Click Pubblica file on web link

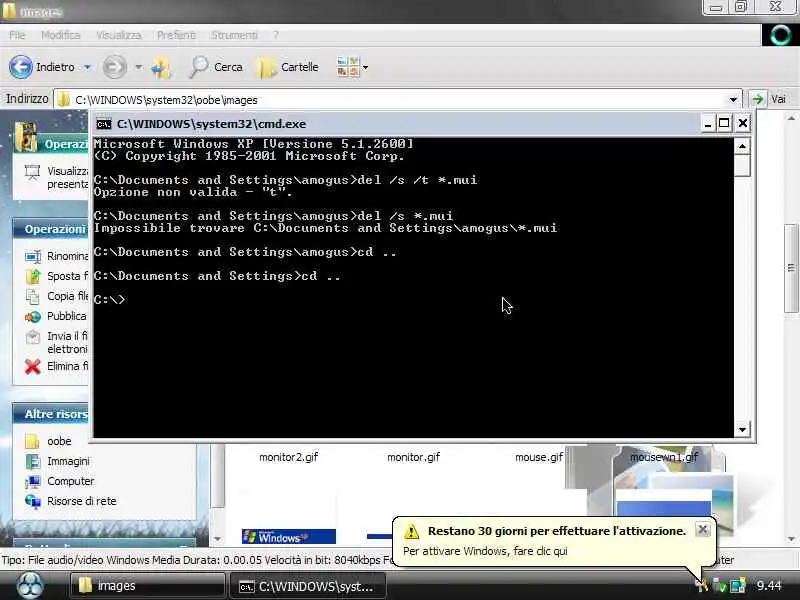tap(67, 316)
